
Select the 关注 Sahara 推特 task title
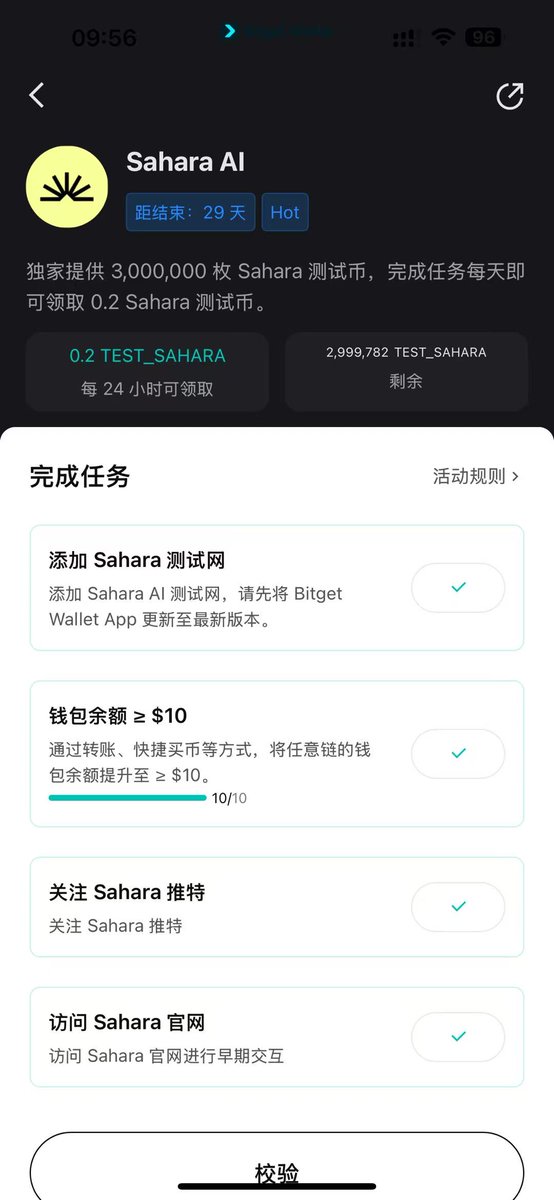click(127, 892)
